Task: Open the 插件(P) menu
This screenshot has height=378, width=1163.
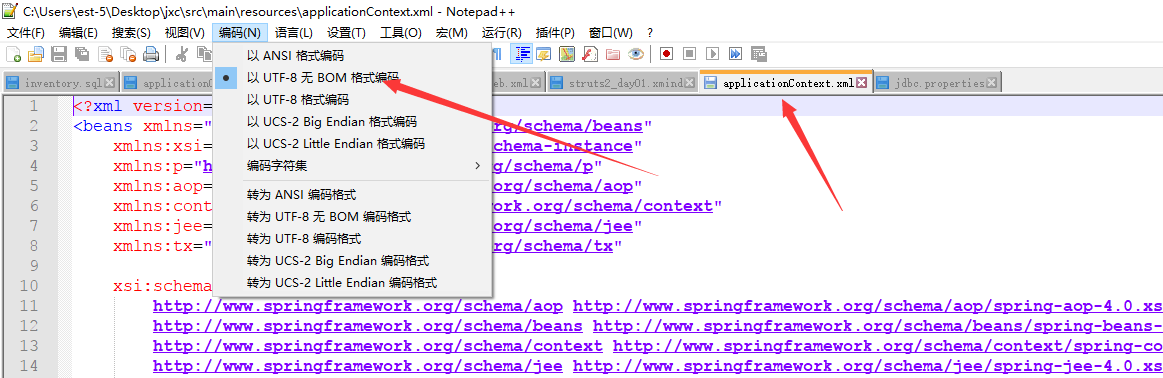Action: [x=555, y=33]
